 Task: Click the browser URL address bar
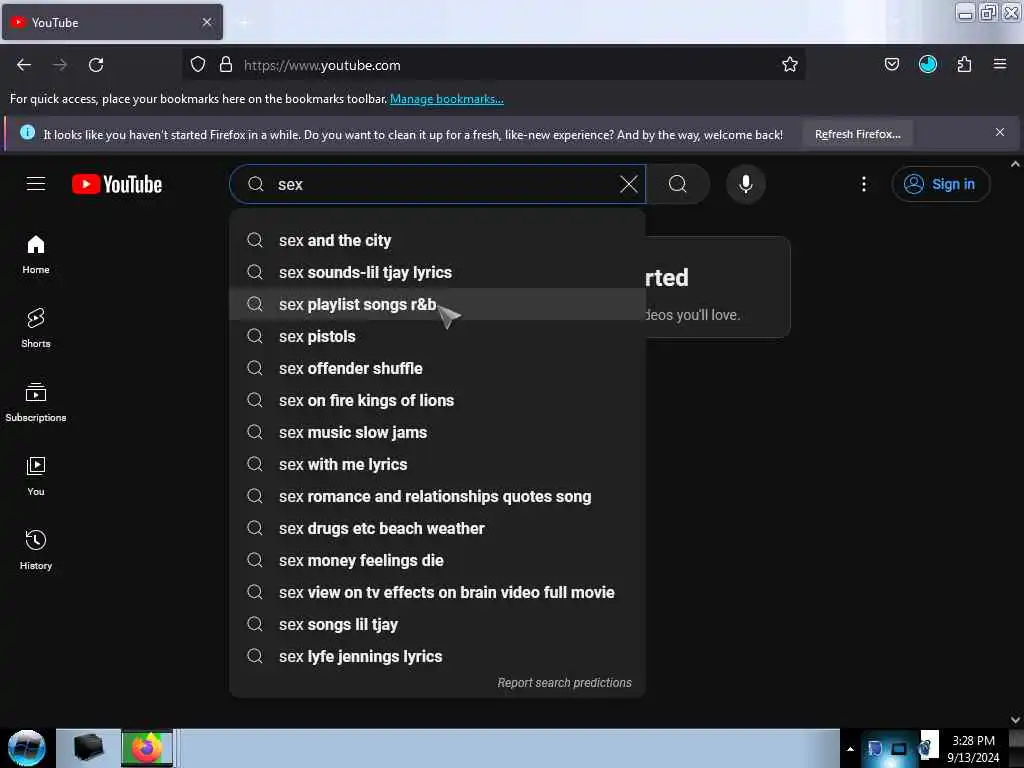(x=493, y=65)
